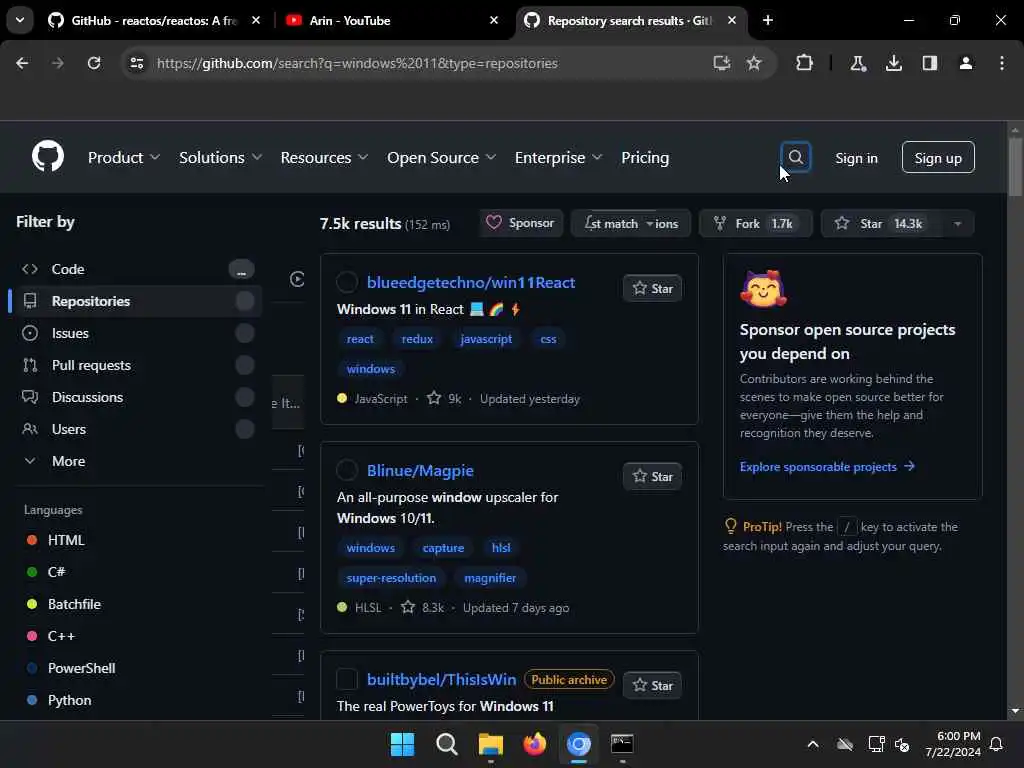Screen dimensions: 1024x768
Task: Switch to Arin - YouTube tab
Action: (392, 20)
